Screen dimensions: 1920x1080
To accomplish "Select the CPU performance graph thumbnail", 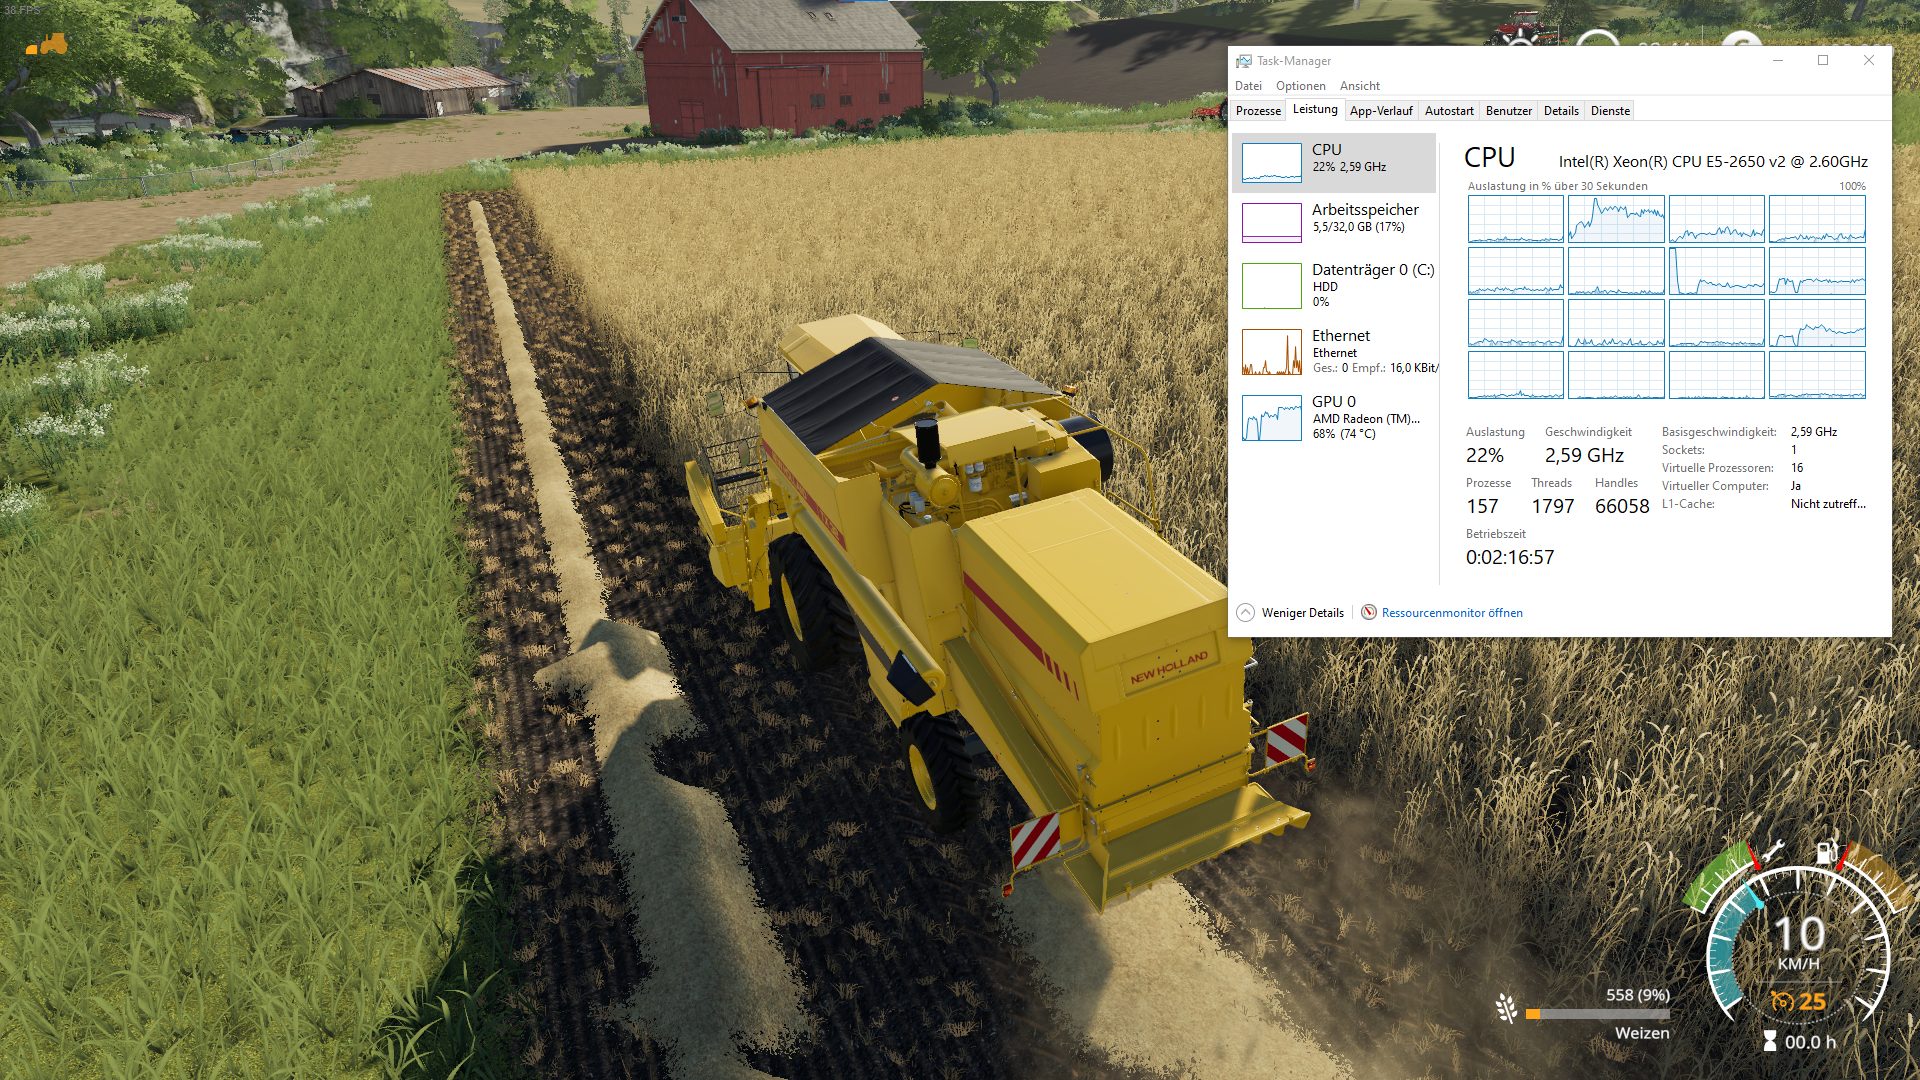I will (x=1271, y=163).
